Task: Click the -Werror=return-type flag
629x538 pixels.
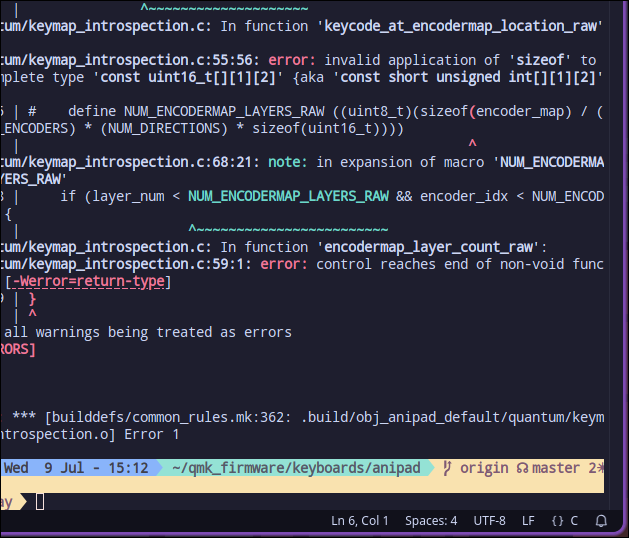Action: pyautogui.click(x=88, y=281)
